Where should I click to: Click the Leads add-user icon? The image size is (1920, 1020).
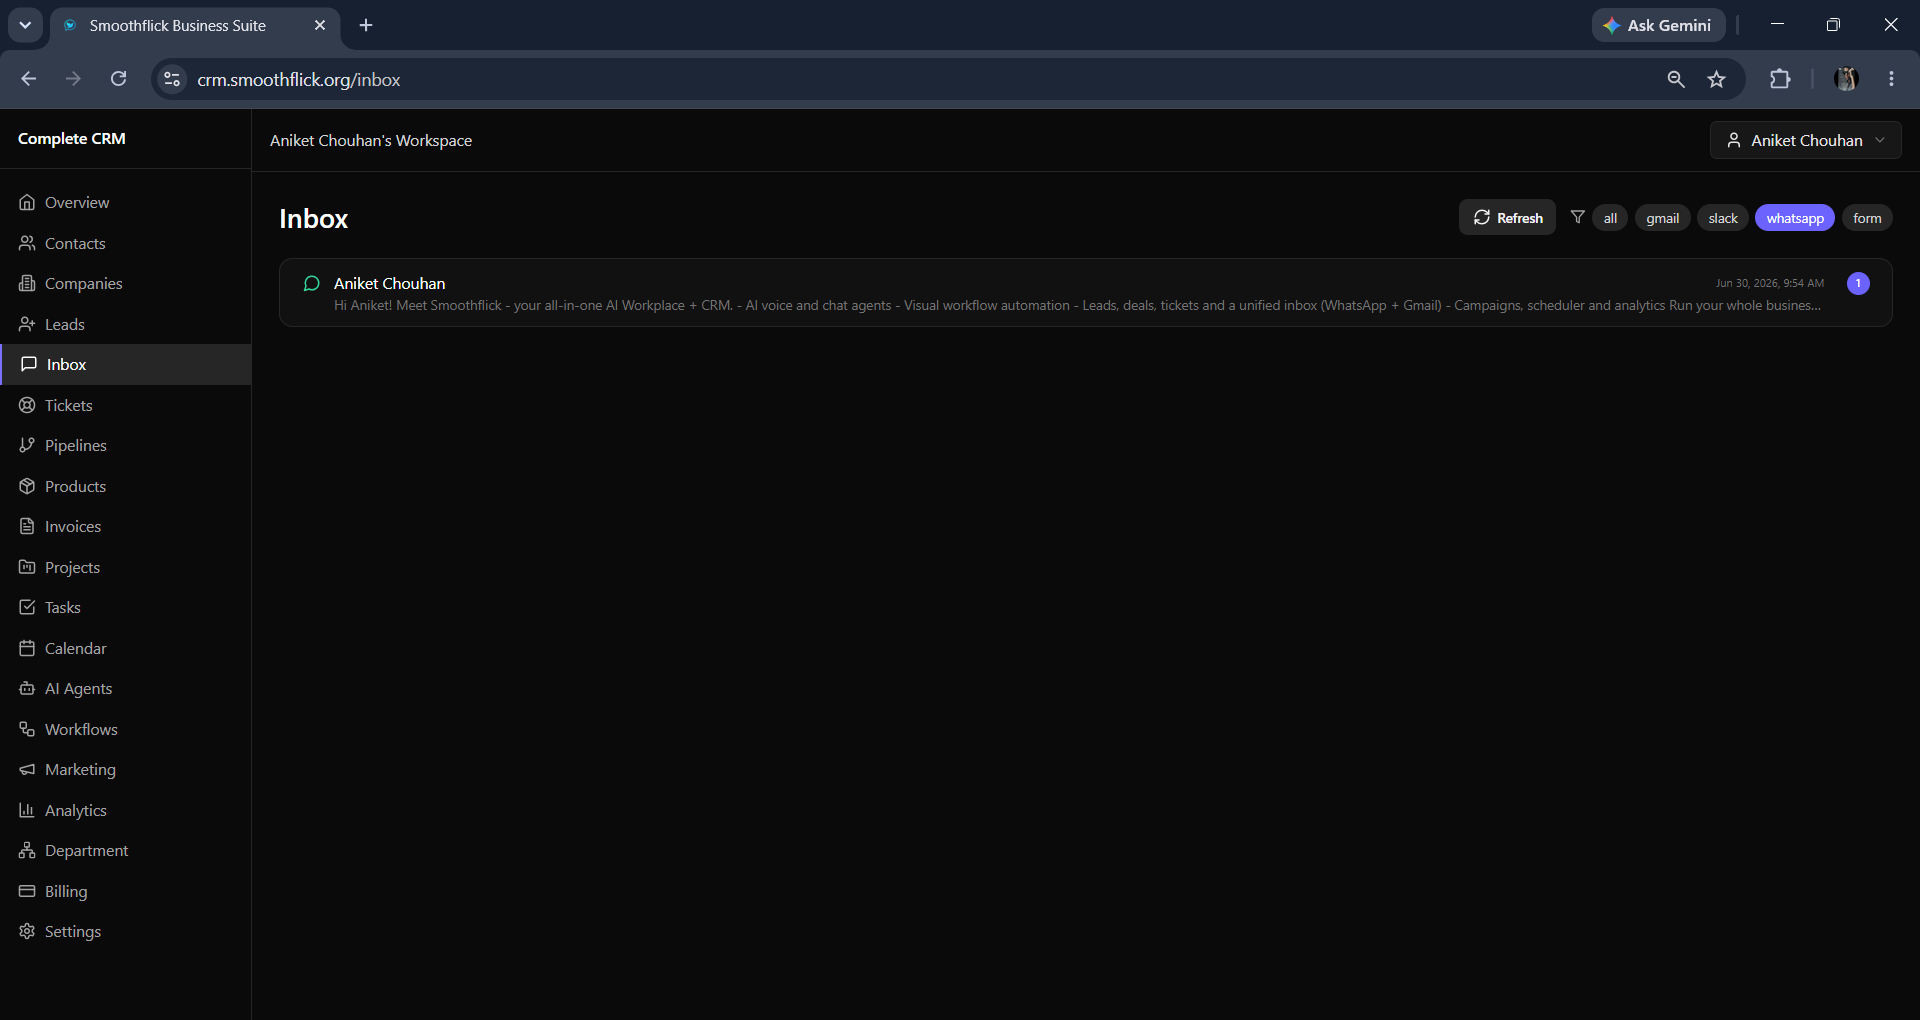coord(27,324)
